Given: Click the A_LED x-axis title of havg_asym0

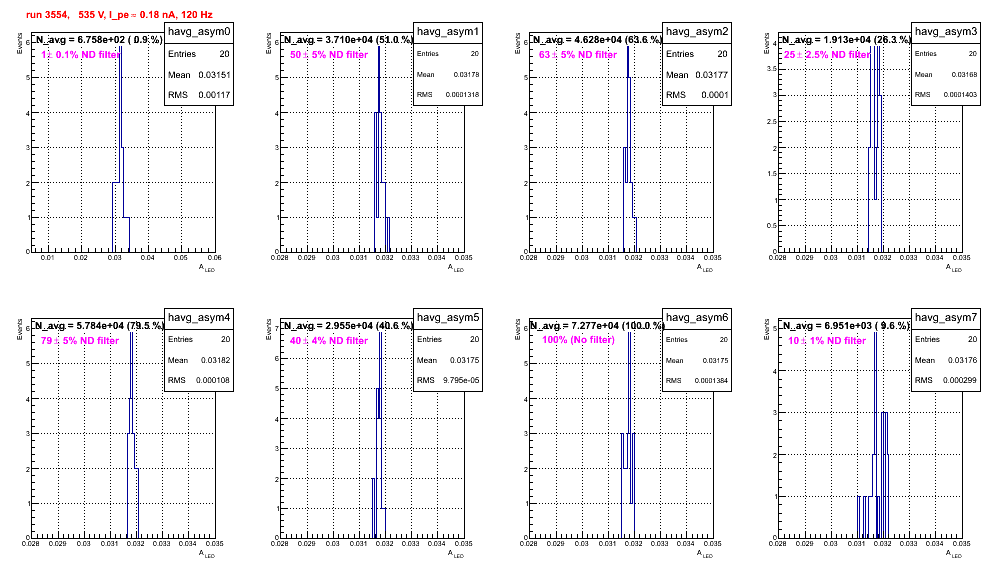Looking at the screenshot, I should point(207,268).
